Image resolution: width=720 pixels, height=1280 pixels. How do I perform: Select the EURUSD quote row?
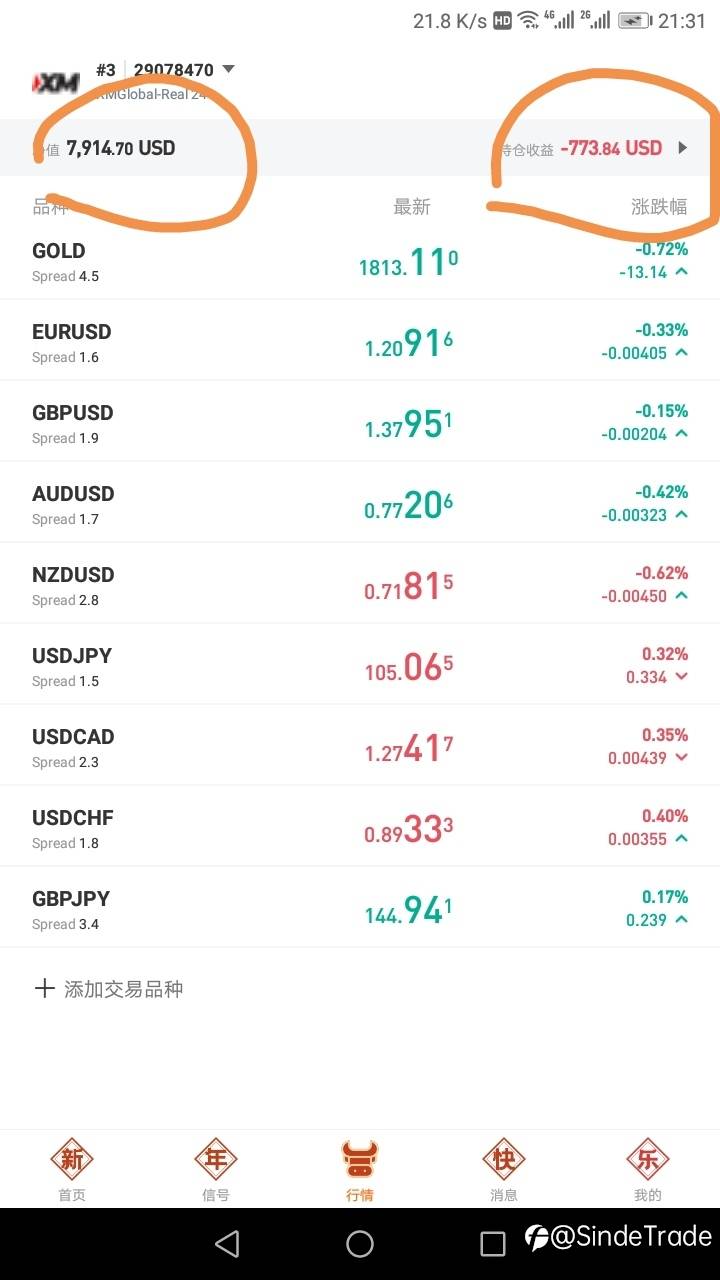(200, 342)
